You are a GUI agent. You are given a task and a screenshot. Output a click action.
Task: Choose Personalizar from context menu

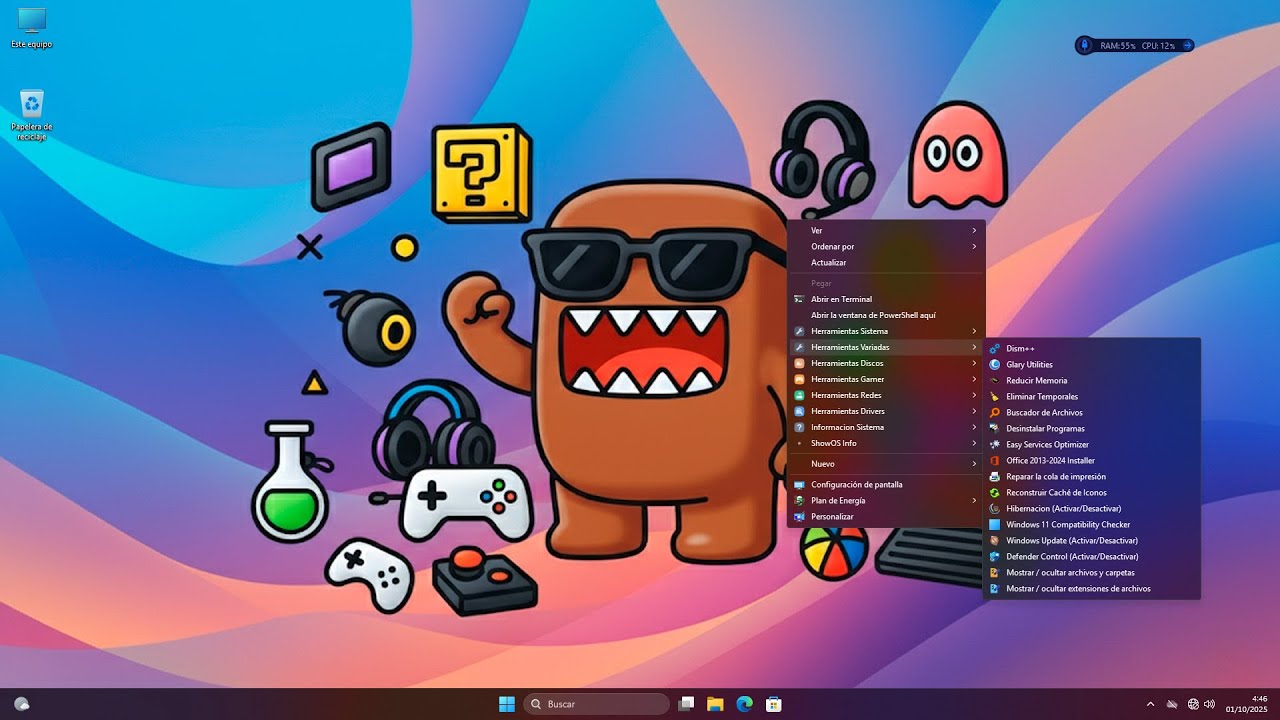point(886,516)
